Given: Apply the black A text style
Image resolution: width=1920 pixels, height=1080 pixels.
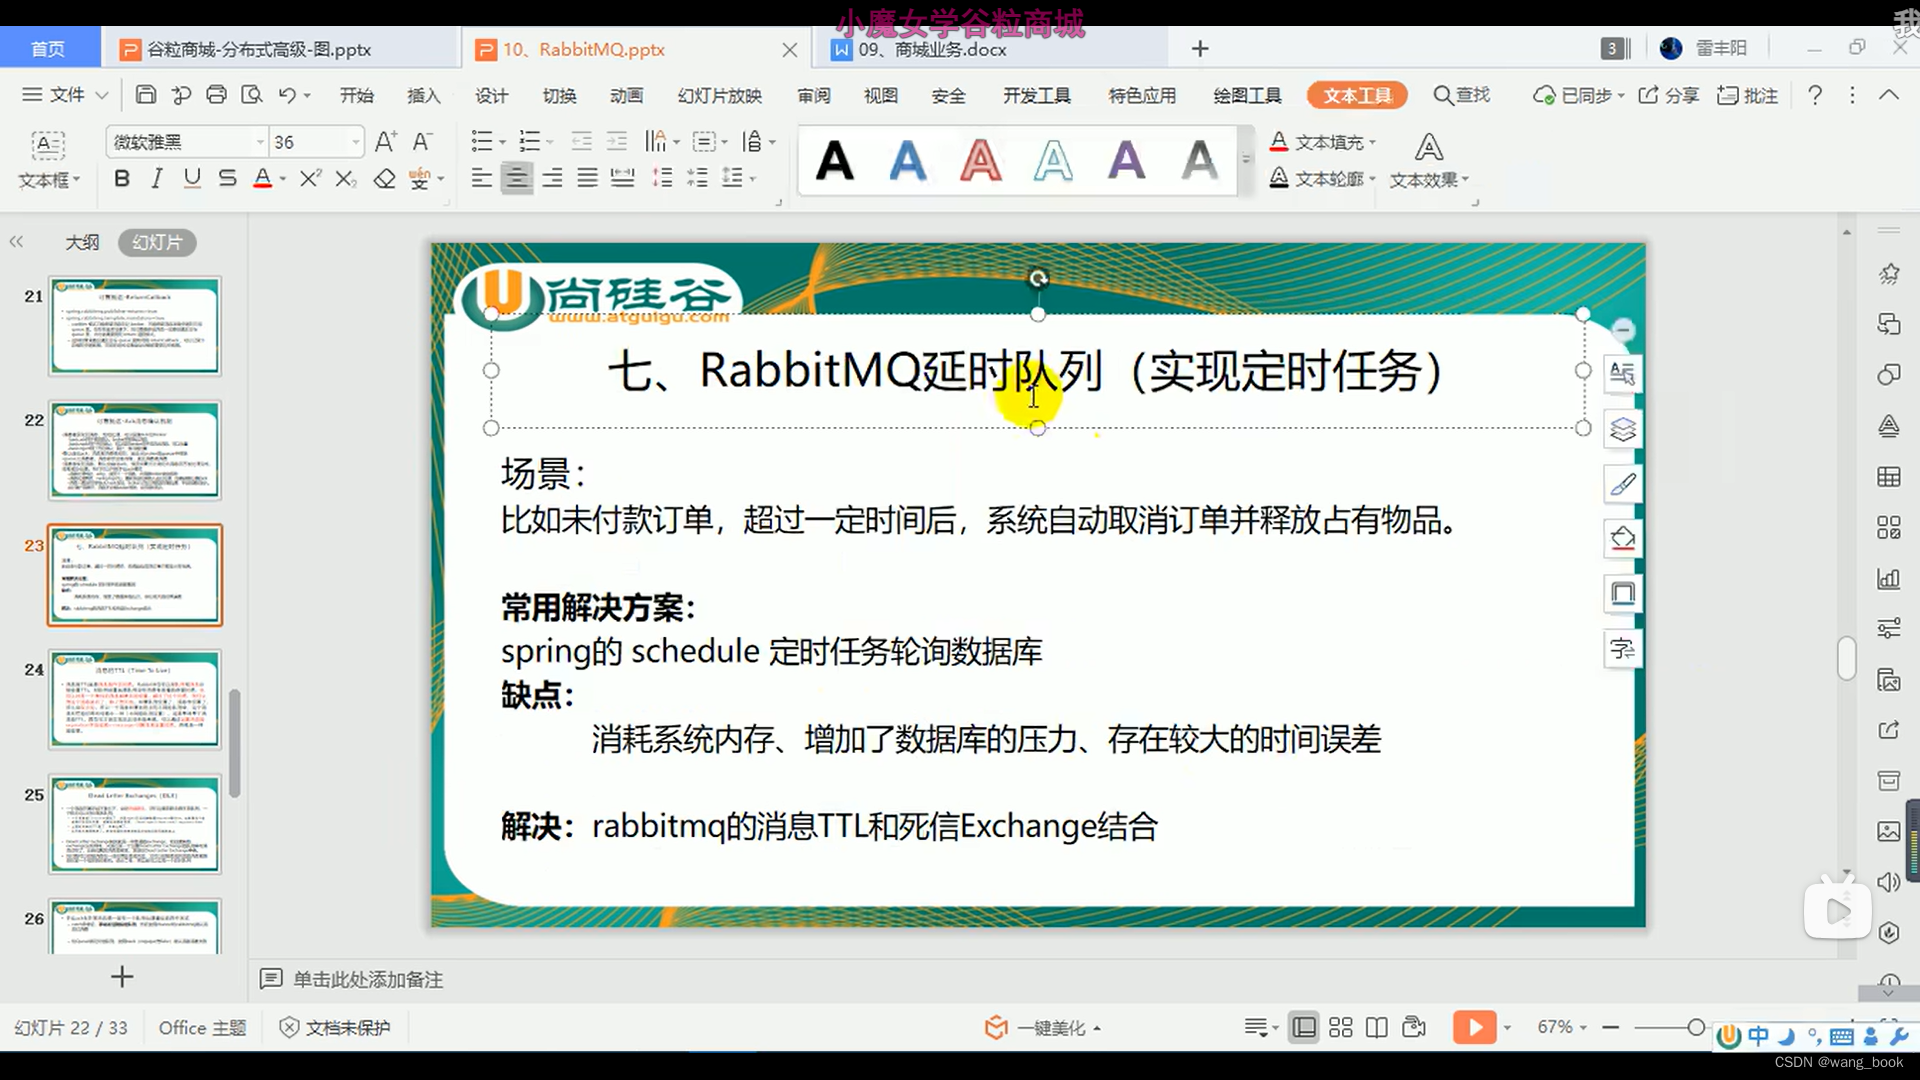Looking at the screenshot, I should [x=834, y=160].
